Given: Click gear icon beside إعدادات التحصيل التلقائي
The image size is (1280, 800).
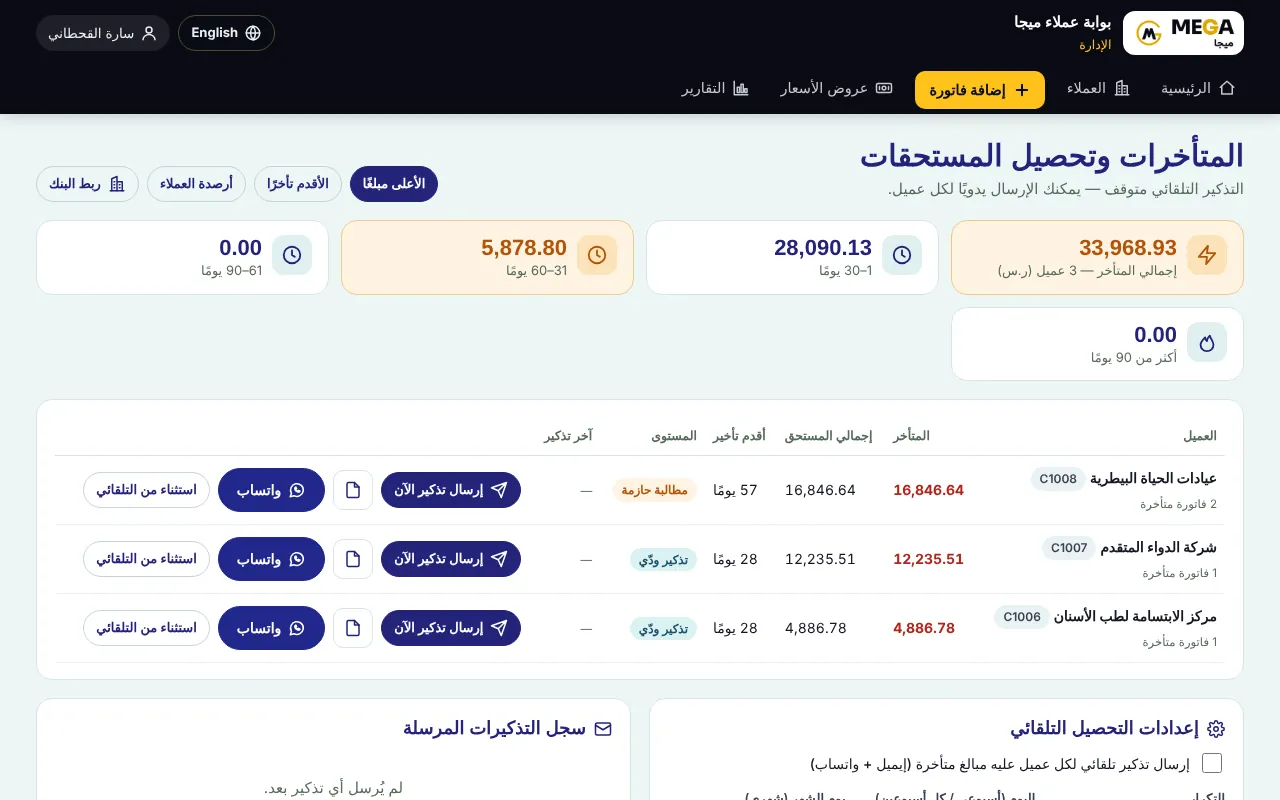Looking at the screenshot, I should [1216, 729].
